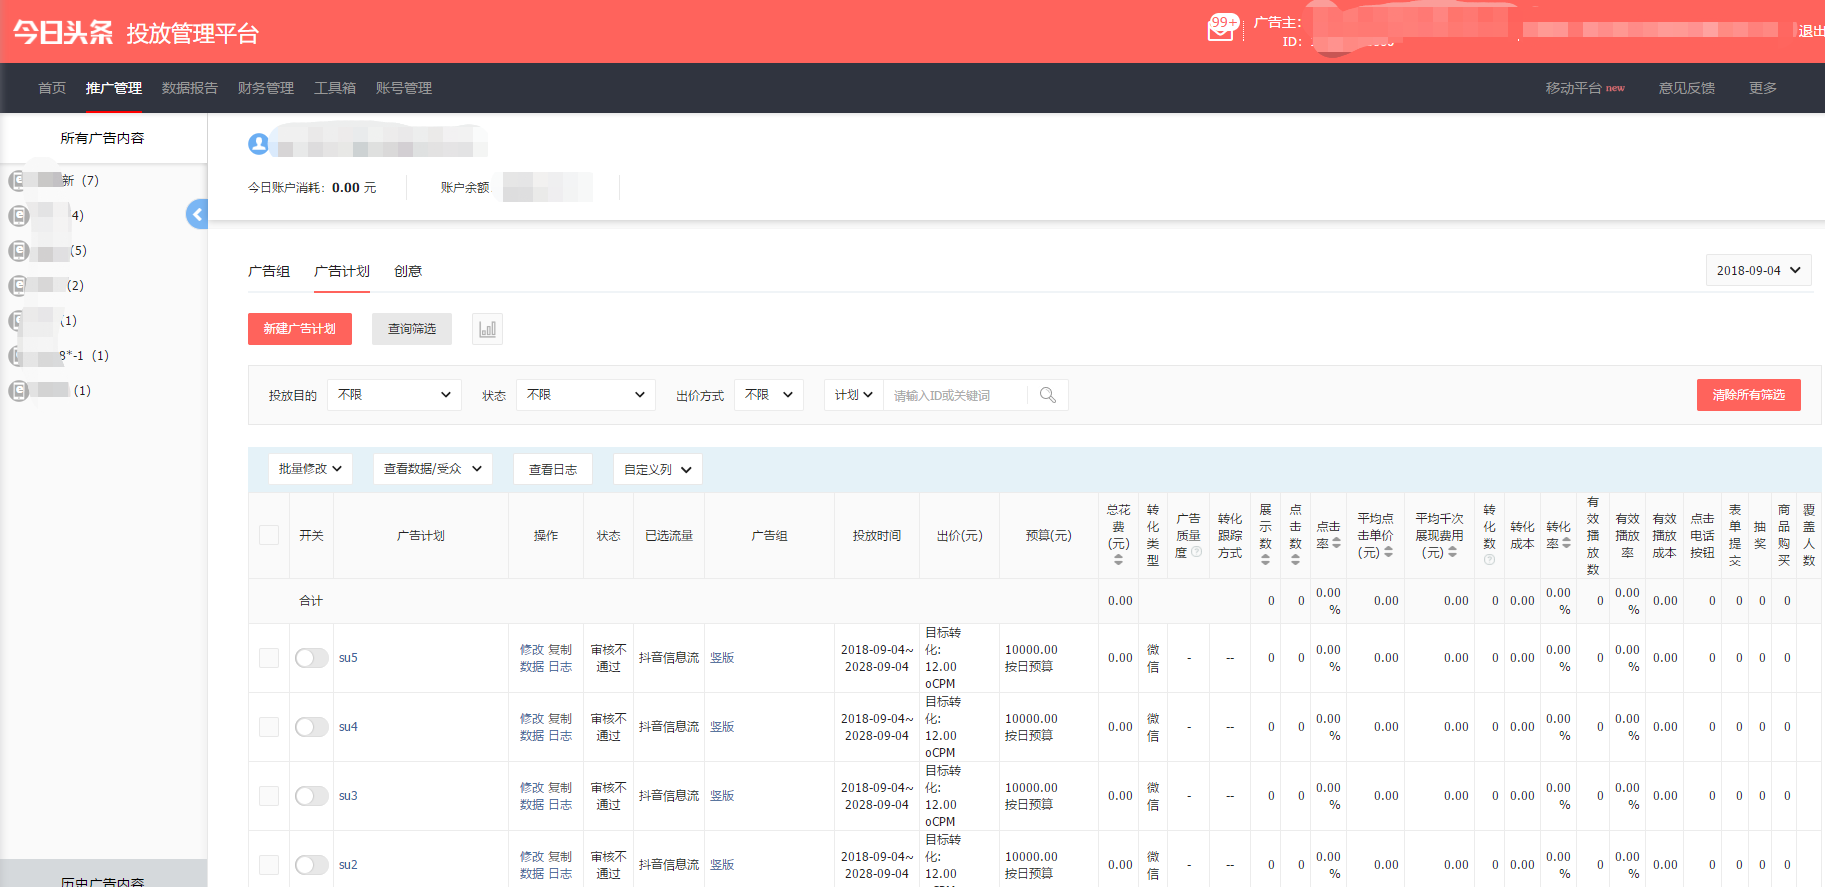Screen dimensions: 1825x887
Task: Click 修改 link in su5 row
Action: tap(532, 650)
